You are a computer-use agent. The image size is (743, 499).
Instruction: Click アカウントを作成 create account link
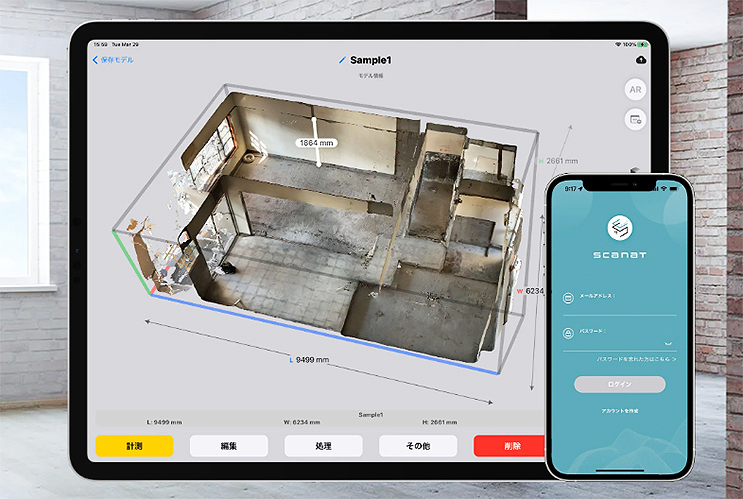point(619,411)
